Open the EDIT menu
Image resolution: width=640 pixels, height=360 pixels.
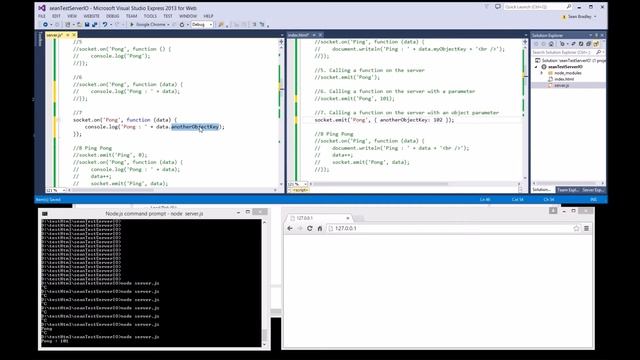point(56,16)
